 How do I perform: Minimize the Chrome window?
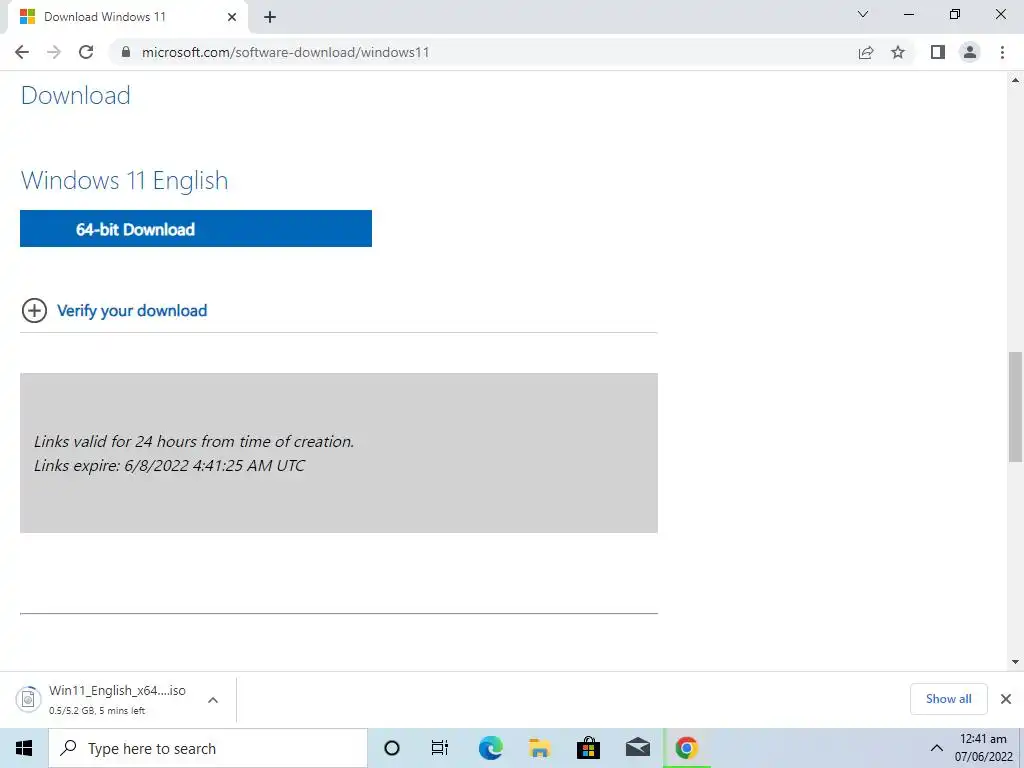909,14
